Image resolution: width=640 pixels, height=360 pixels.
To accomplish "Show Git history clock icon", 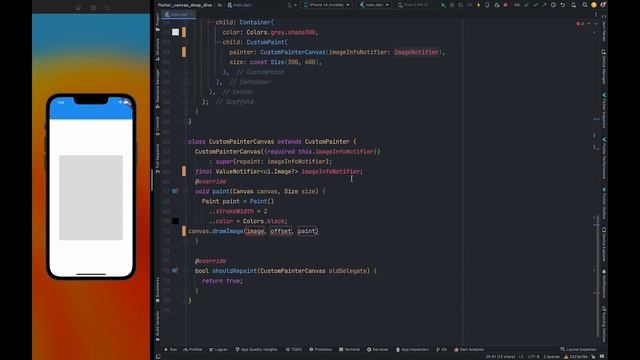I will (x=553, y=5).
